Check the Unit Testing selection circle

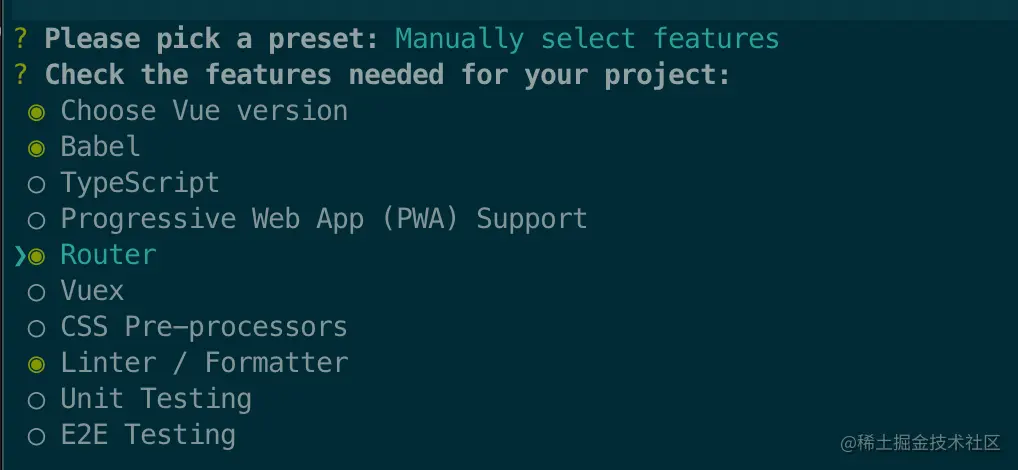[36, 401]
